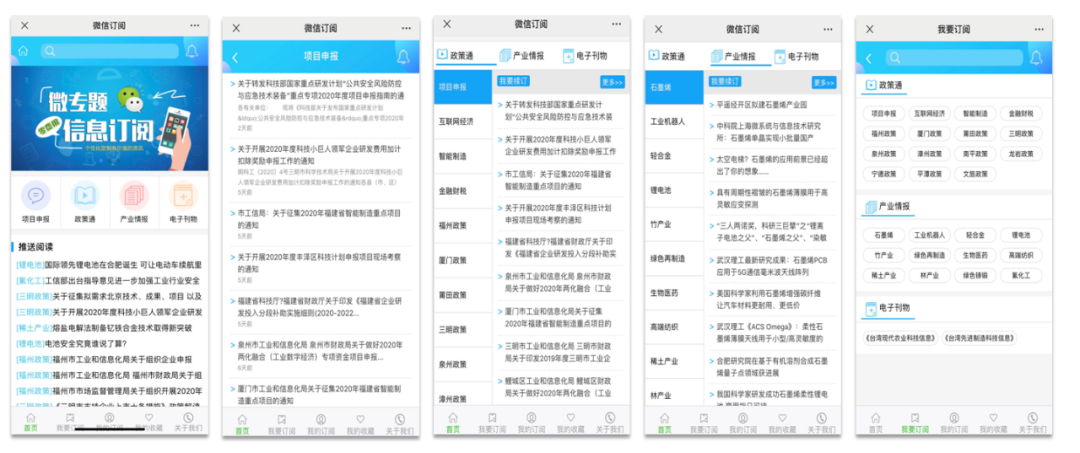Toggle 金融财税 subscription chip on 我要订阅 titled screen
The height and width of the screenshot is (453, 1080).
[x=1021, y=114]
